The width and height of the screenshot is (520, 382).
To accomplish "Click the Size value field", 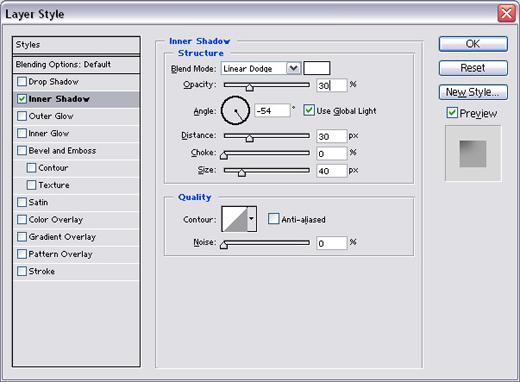I will click(x=332, y=171).
